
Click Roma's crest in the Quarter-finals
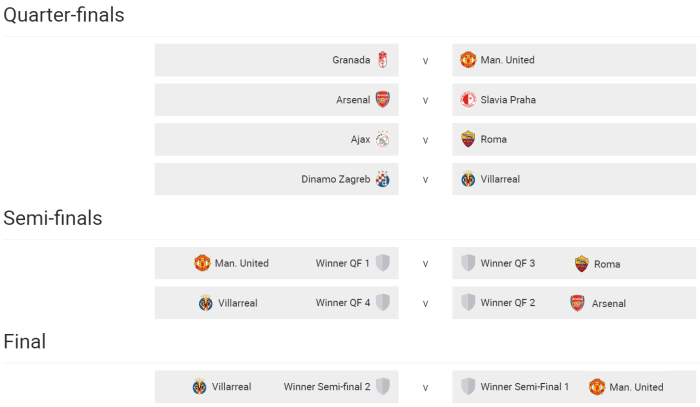[468, 140]
